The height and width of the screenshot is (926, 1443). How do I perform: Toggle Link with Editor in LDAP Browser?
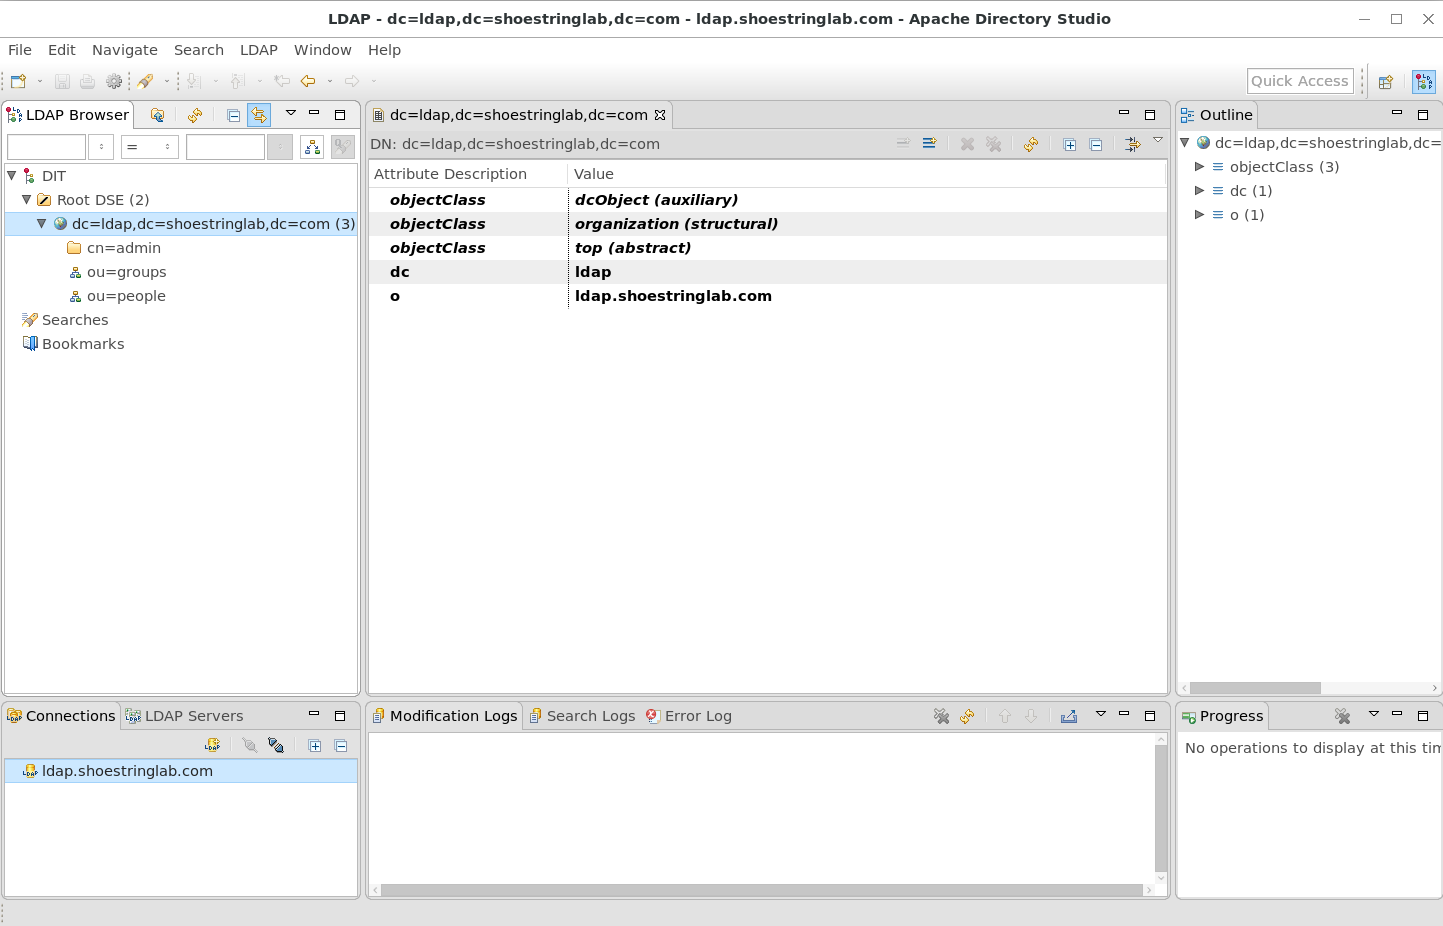pos(259,115)
